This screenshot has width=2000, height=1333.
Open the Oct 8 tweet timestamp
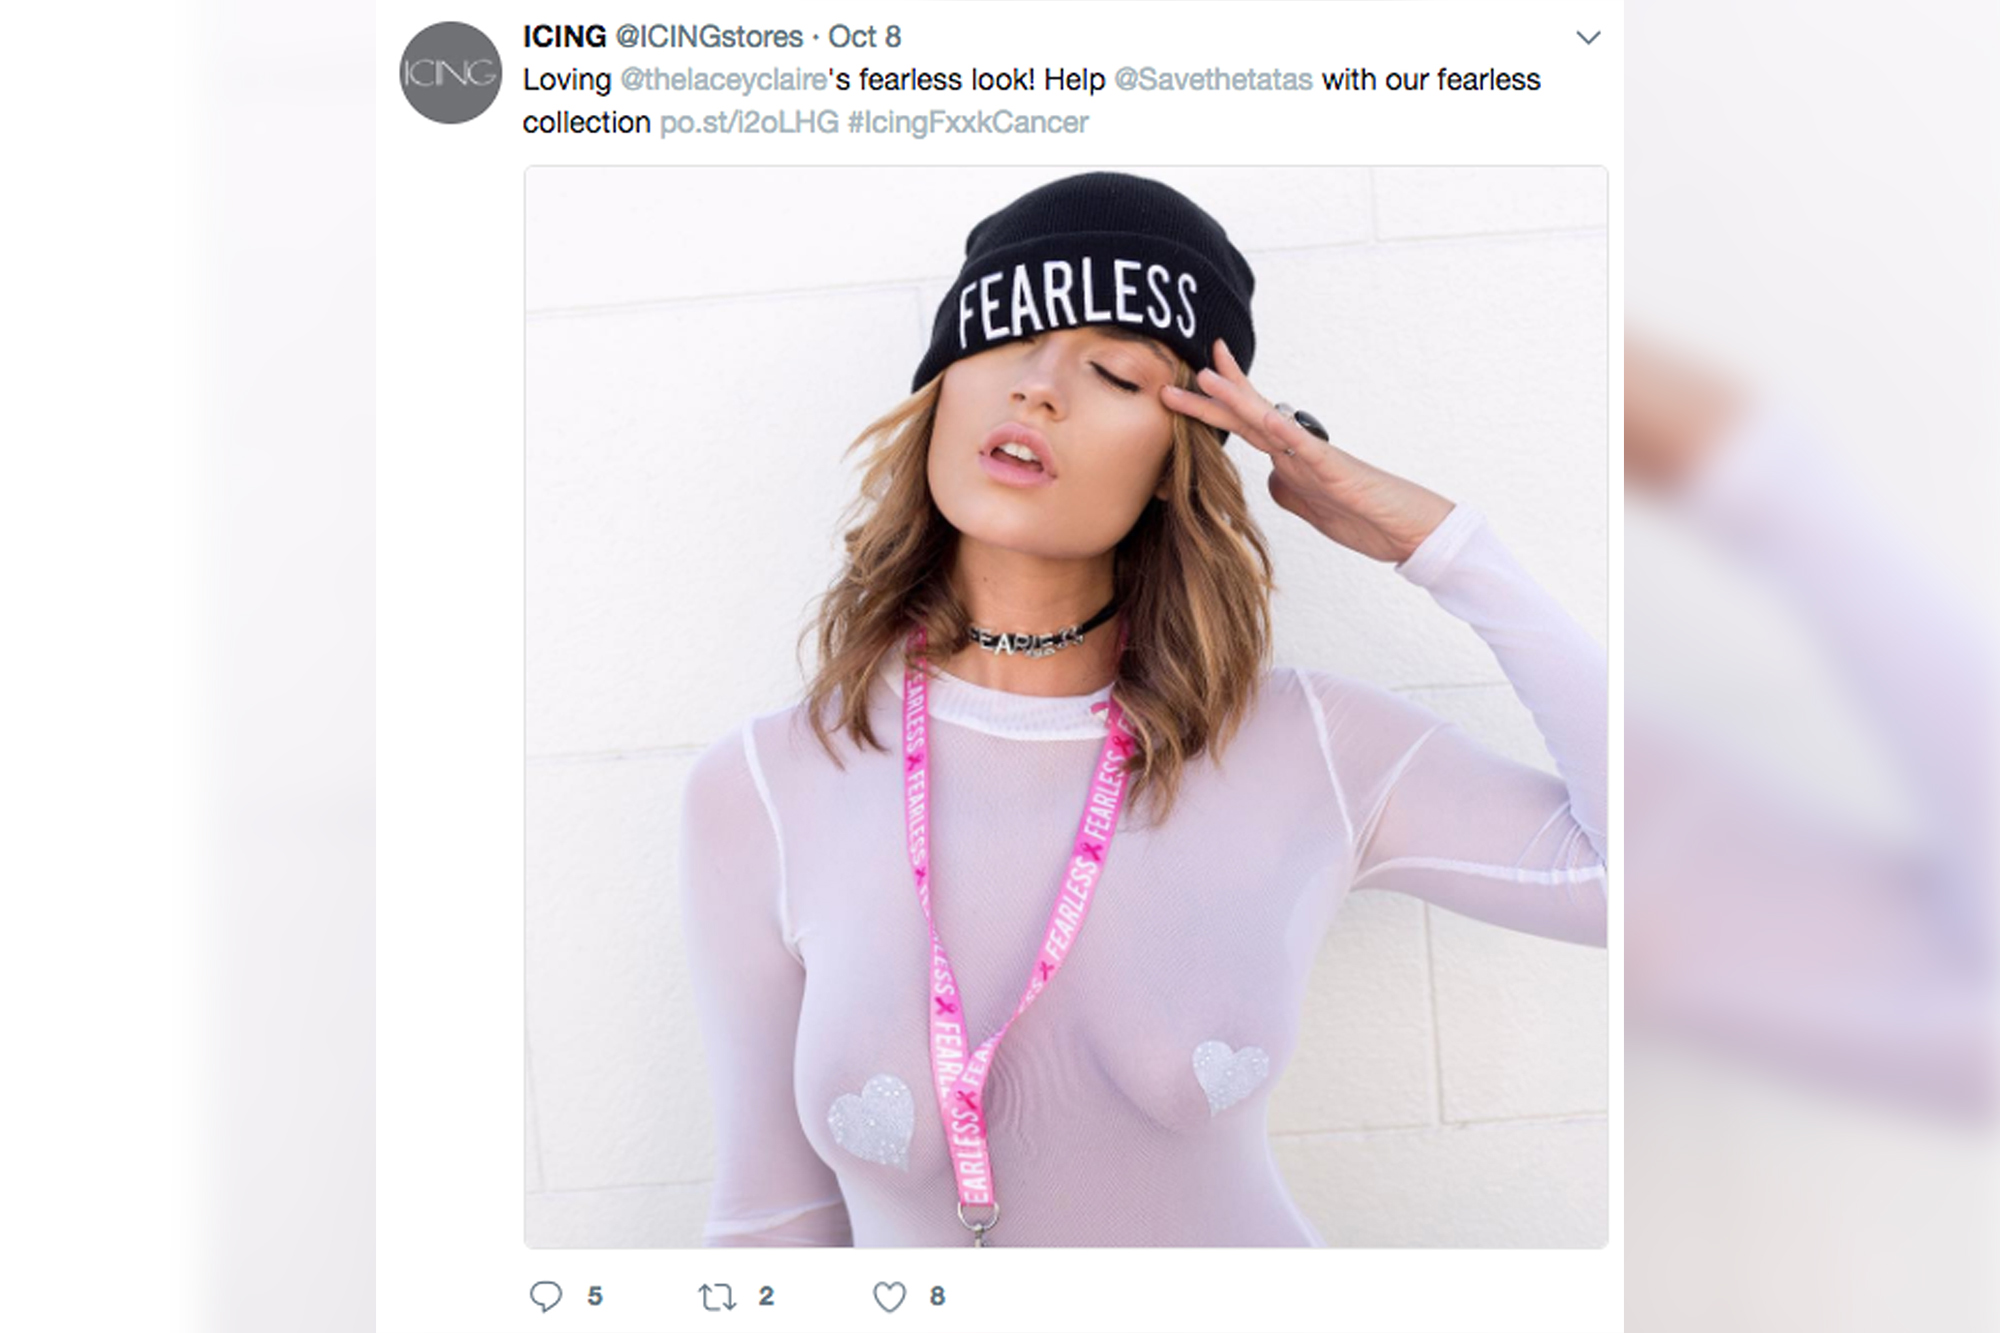[x=864, y=37]
